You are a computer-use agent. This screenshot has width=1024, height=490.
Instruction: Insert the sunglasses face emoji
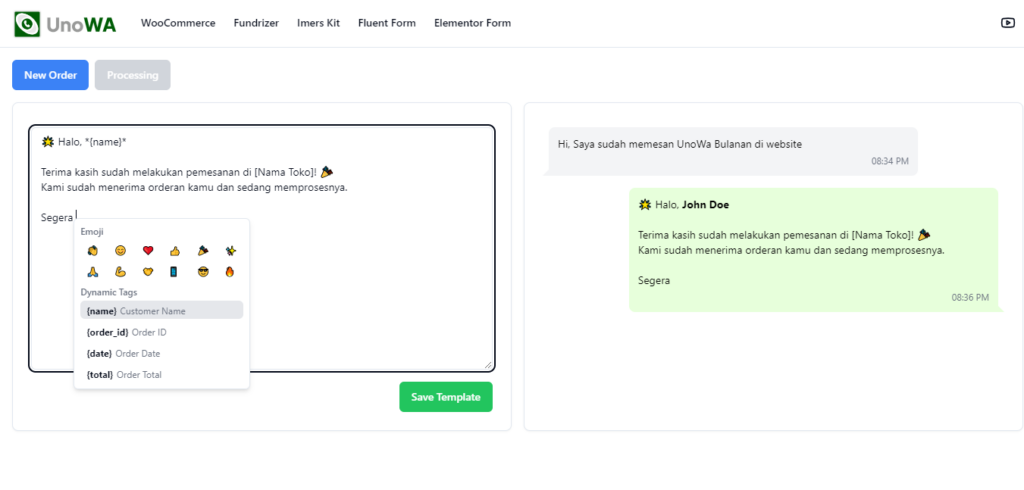(202, 272)
